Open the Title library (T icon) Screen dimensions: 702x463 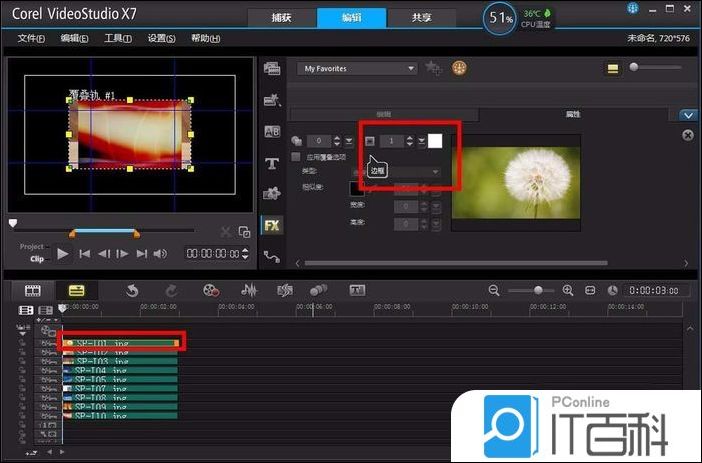point(272,163)
